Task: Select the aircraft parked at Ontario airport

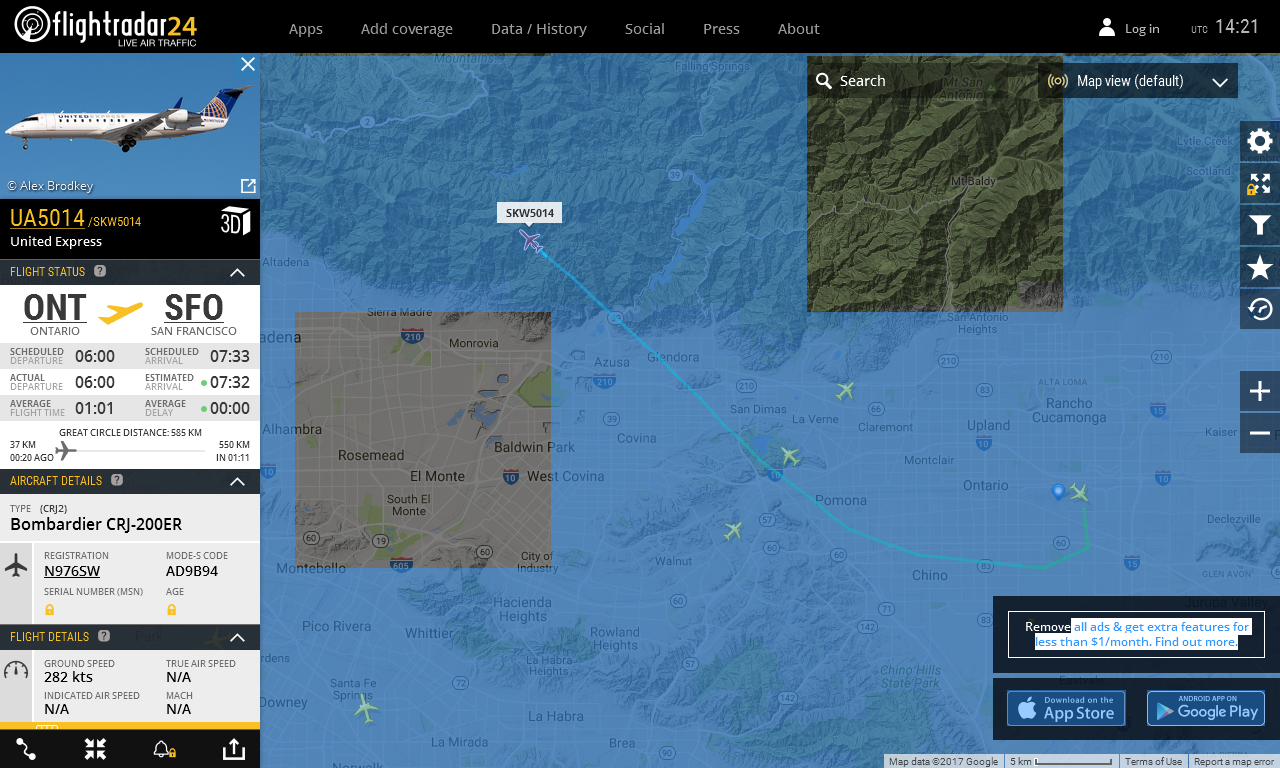Action: (x=1078, y=491)
